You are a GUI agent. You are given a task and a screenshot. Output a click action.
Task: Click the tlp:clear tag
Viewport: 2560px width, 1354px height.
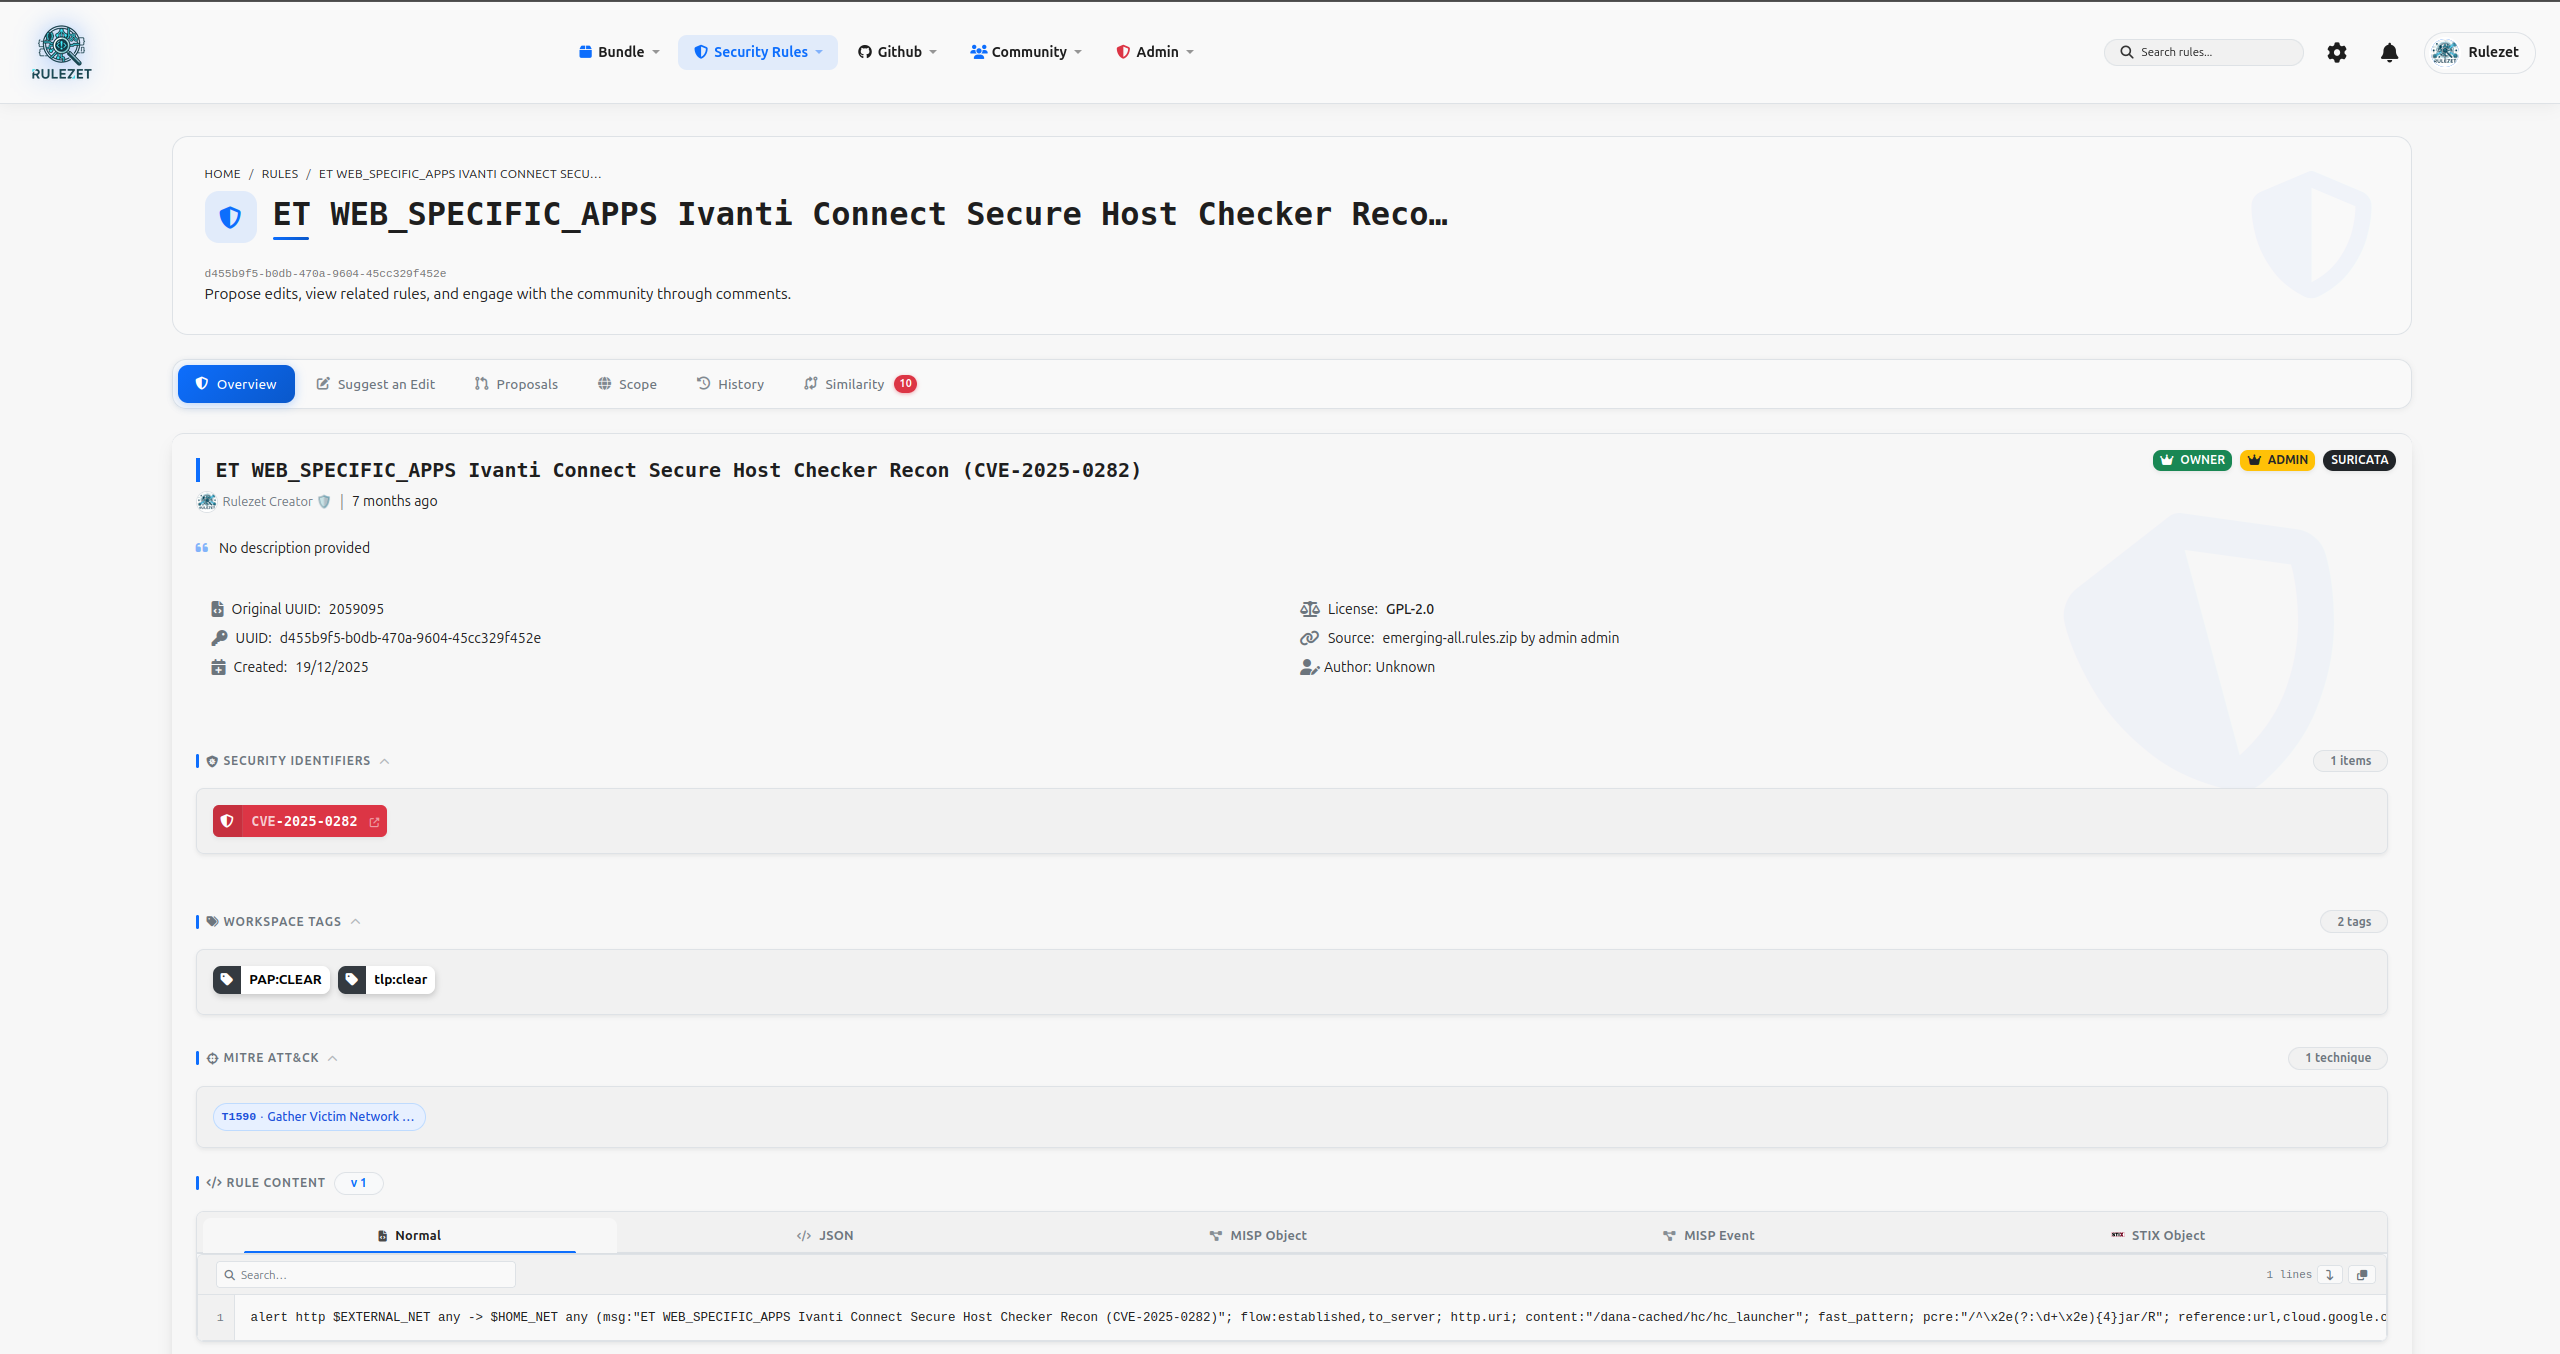pyautogui.click(x=386, y=979)
